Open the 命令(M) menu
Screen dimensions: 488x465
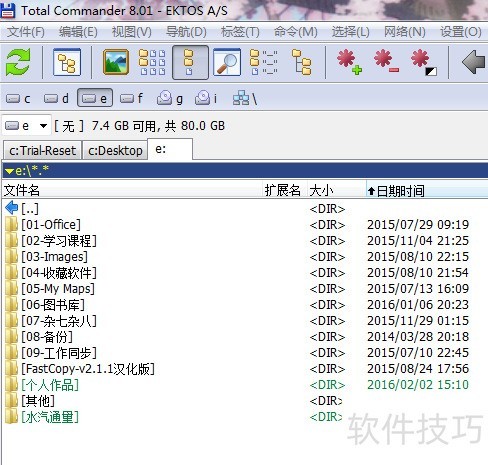(x=295, y=32)
